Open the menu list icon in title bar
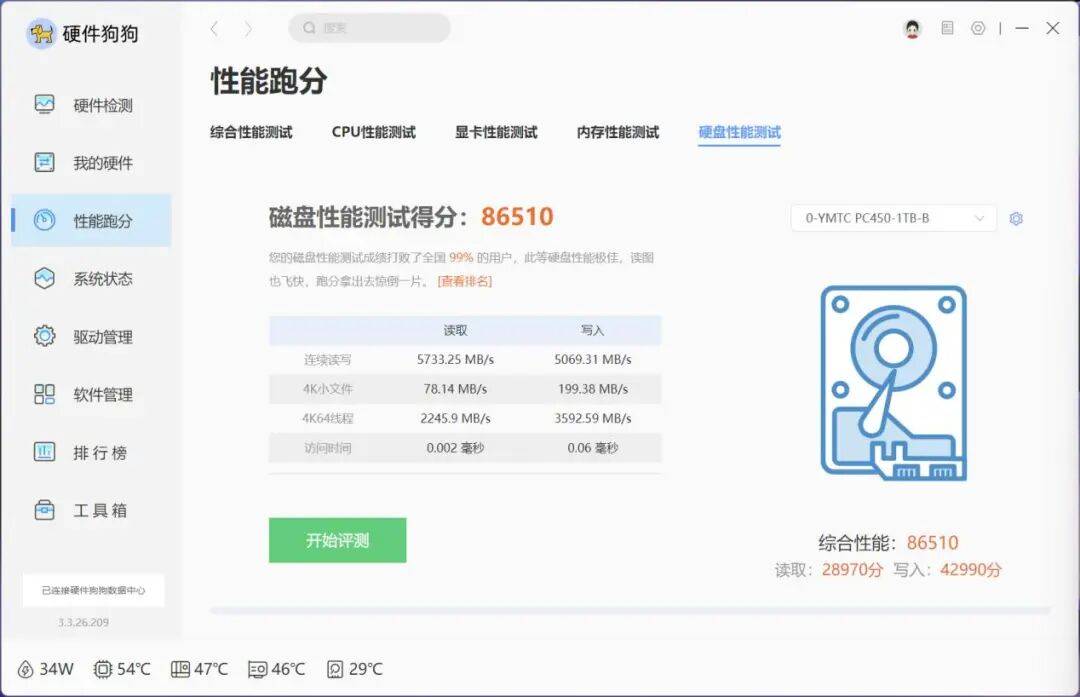The image size is (1080, 697). 948,28
